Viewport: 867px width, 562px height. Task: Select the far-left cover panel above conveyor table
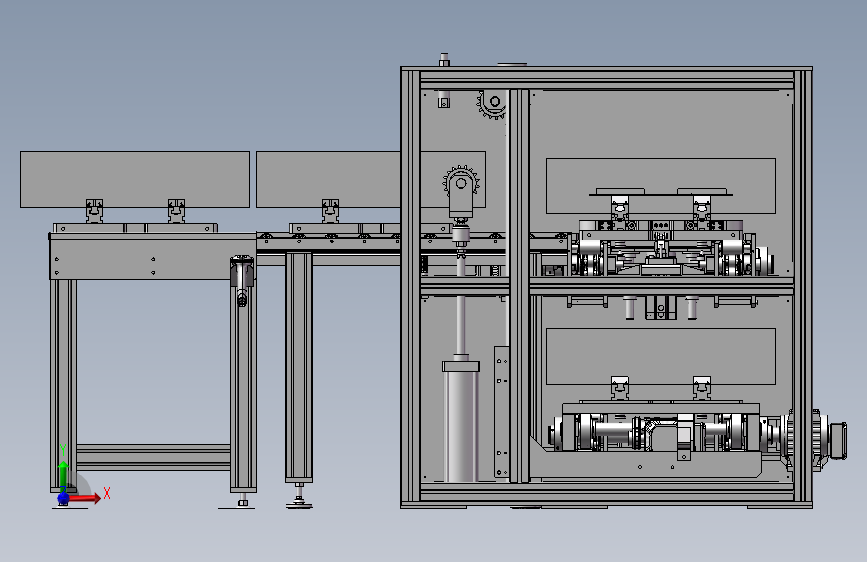(x=135, y=179)
